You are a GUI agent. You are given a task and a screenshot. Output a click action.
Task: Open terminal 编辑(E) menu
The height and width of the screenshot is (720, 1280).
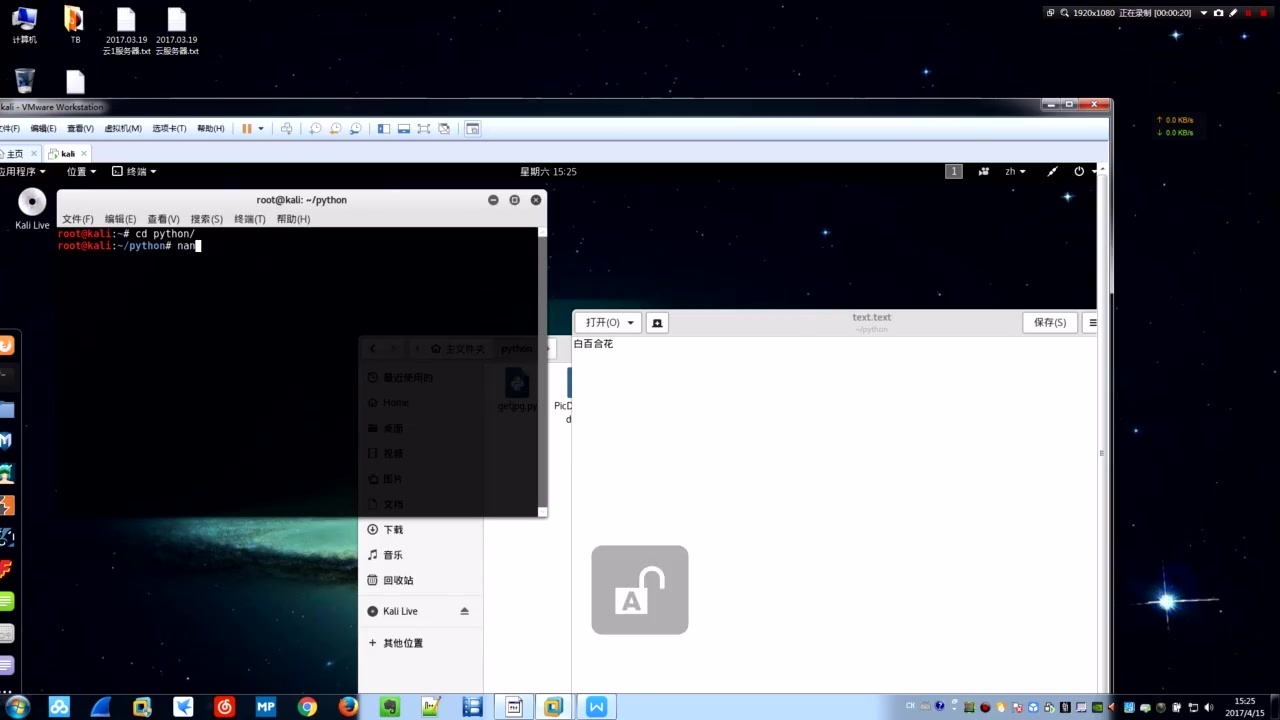[x=120, y=219]
